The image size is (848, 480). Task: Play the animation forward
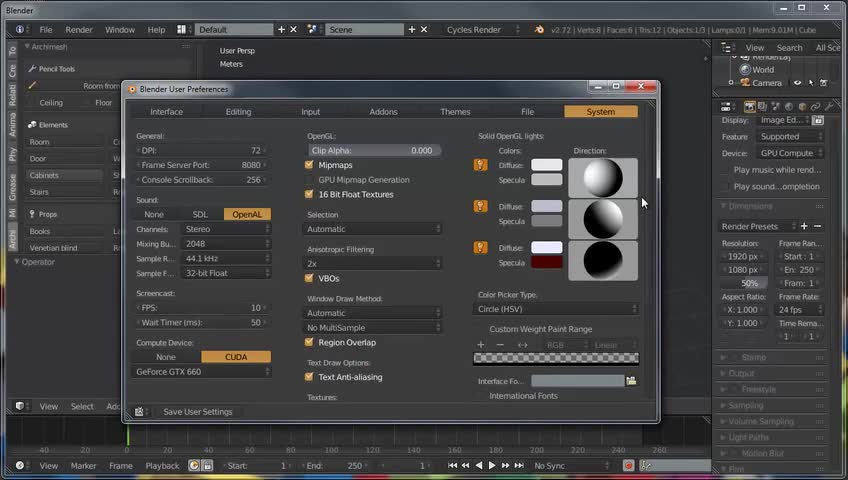[492, 465]
